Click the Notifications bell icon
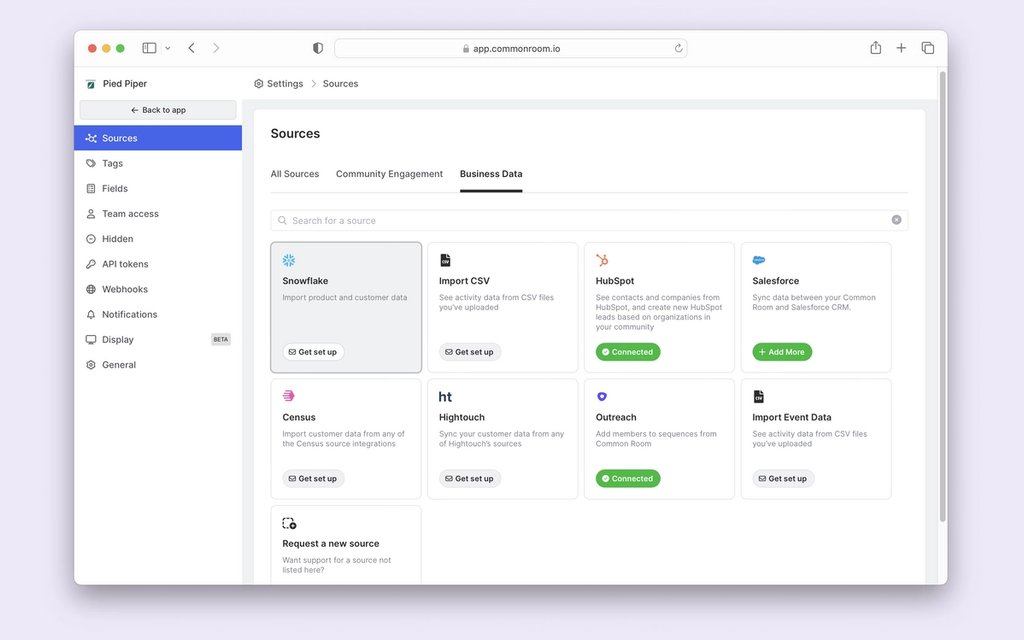1024x640 pixels. 92,314
